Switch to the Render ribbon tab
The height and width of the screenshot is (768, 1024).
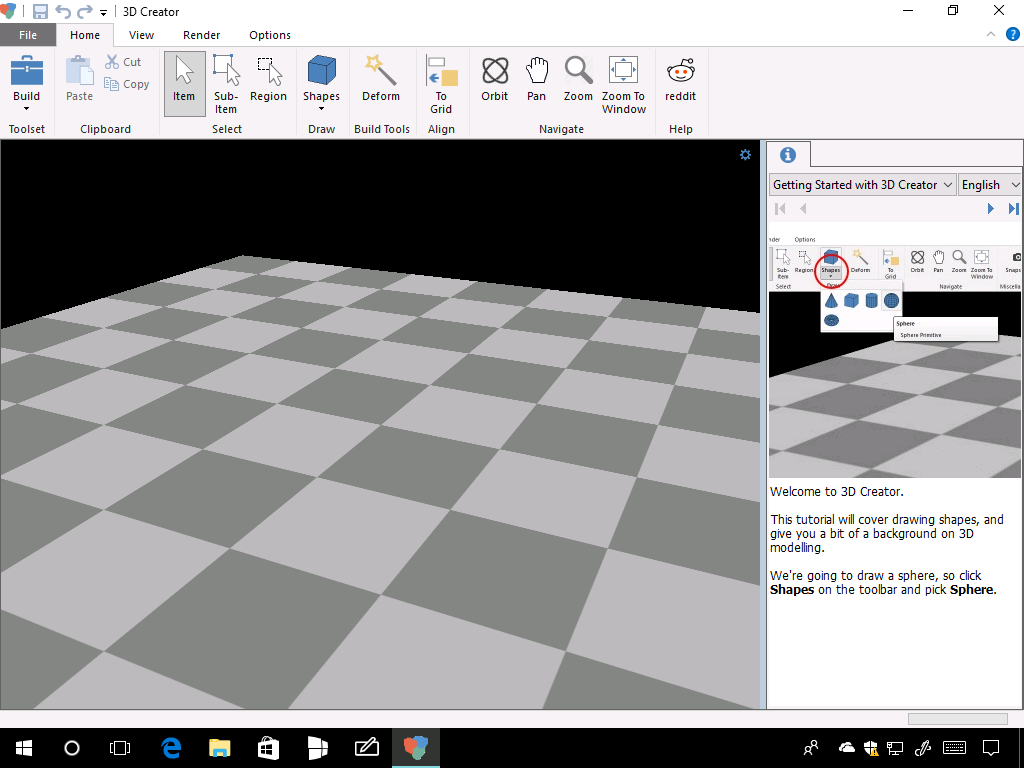pos(201,35)
